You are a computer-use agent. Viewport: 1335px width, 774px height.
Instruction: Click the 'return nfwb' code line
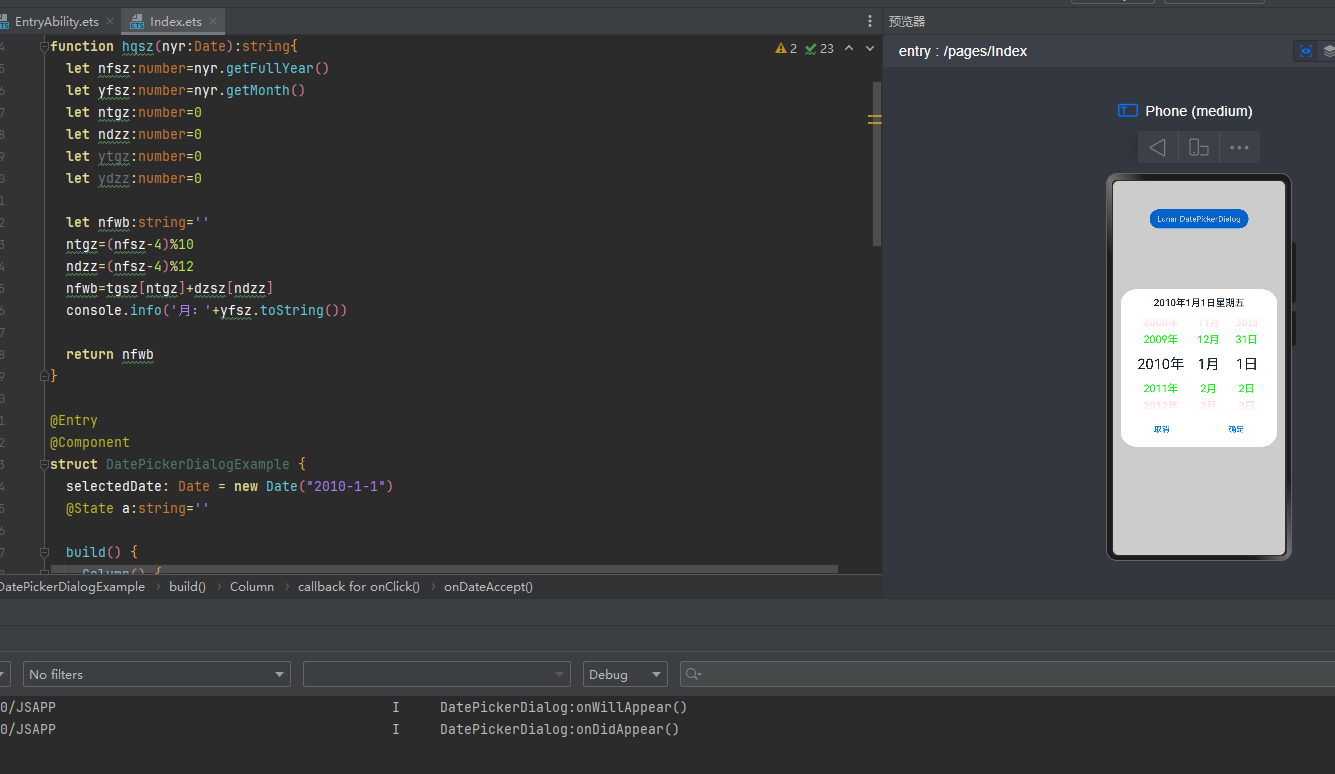tap(110, 354)
